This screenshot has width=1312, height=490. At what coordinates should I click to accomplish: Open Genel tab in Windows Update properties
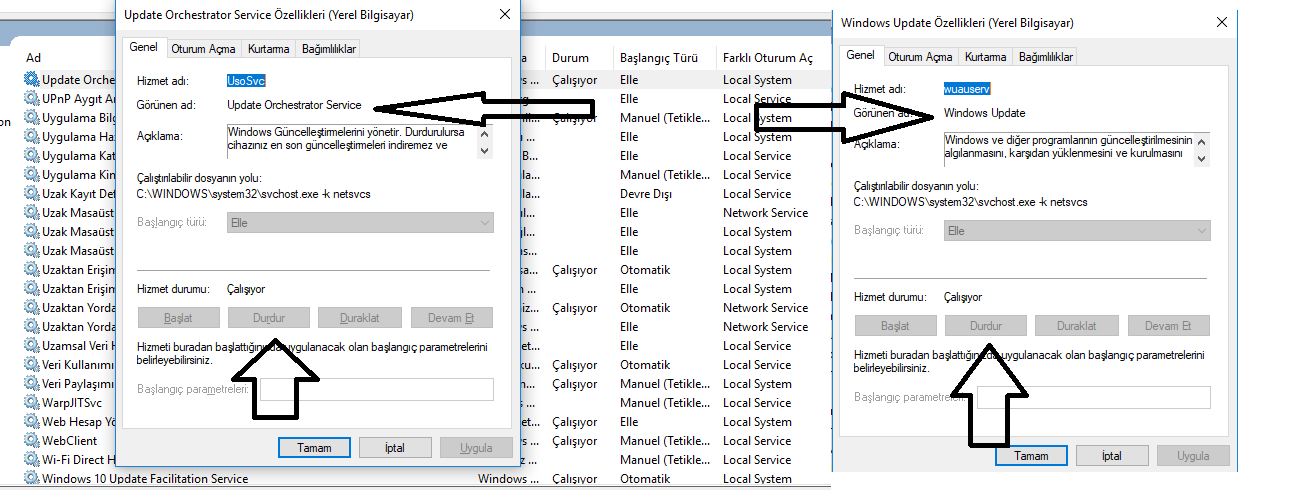pyautogui.click(x=860, y=56)
